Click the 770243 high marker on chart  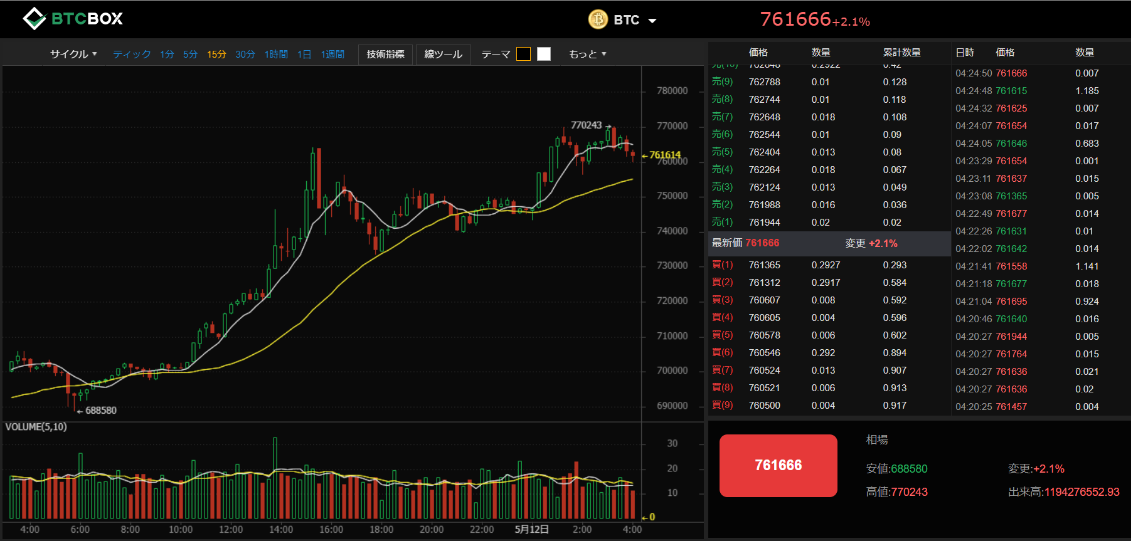[x=590, y=126]
